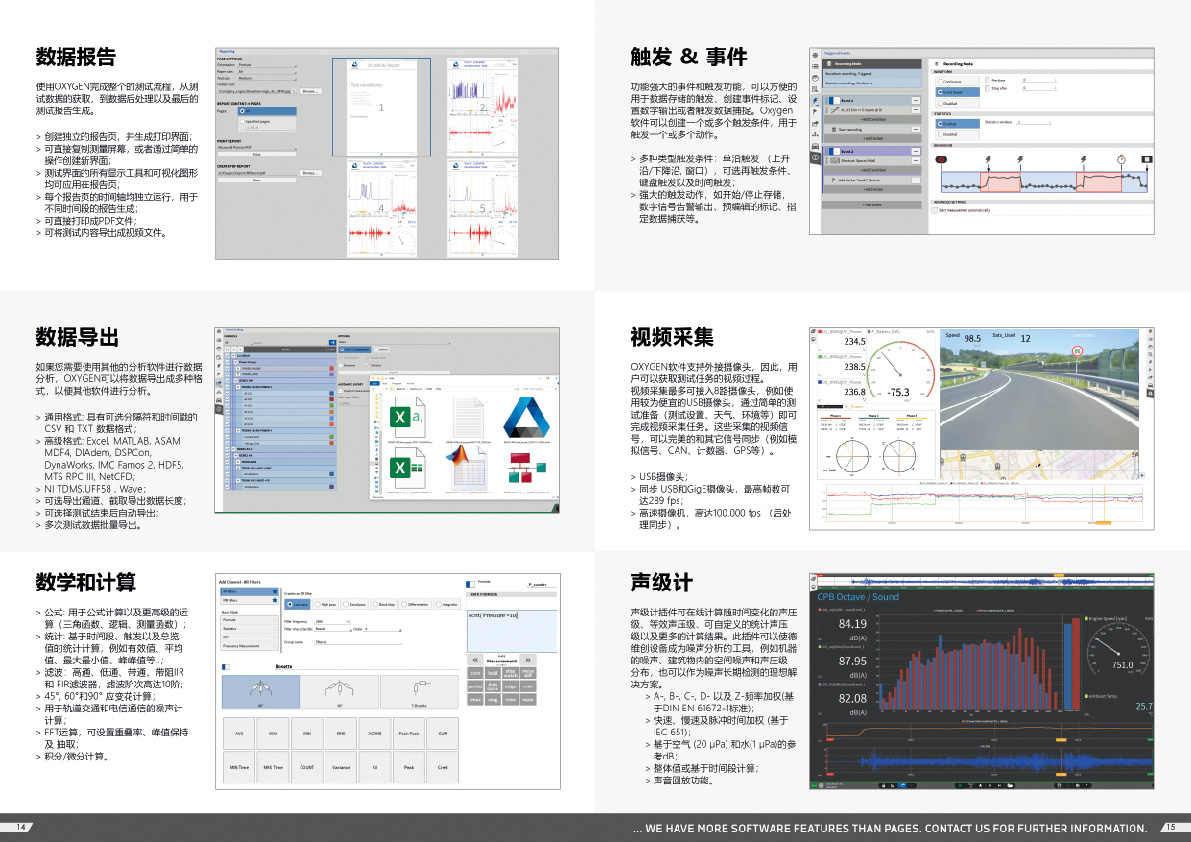1191x842 pixels.
Task: Toggle Event 2 enable switch
Action: click(834, 151)
